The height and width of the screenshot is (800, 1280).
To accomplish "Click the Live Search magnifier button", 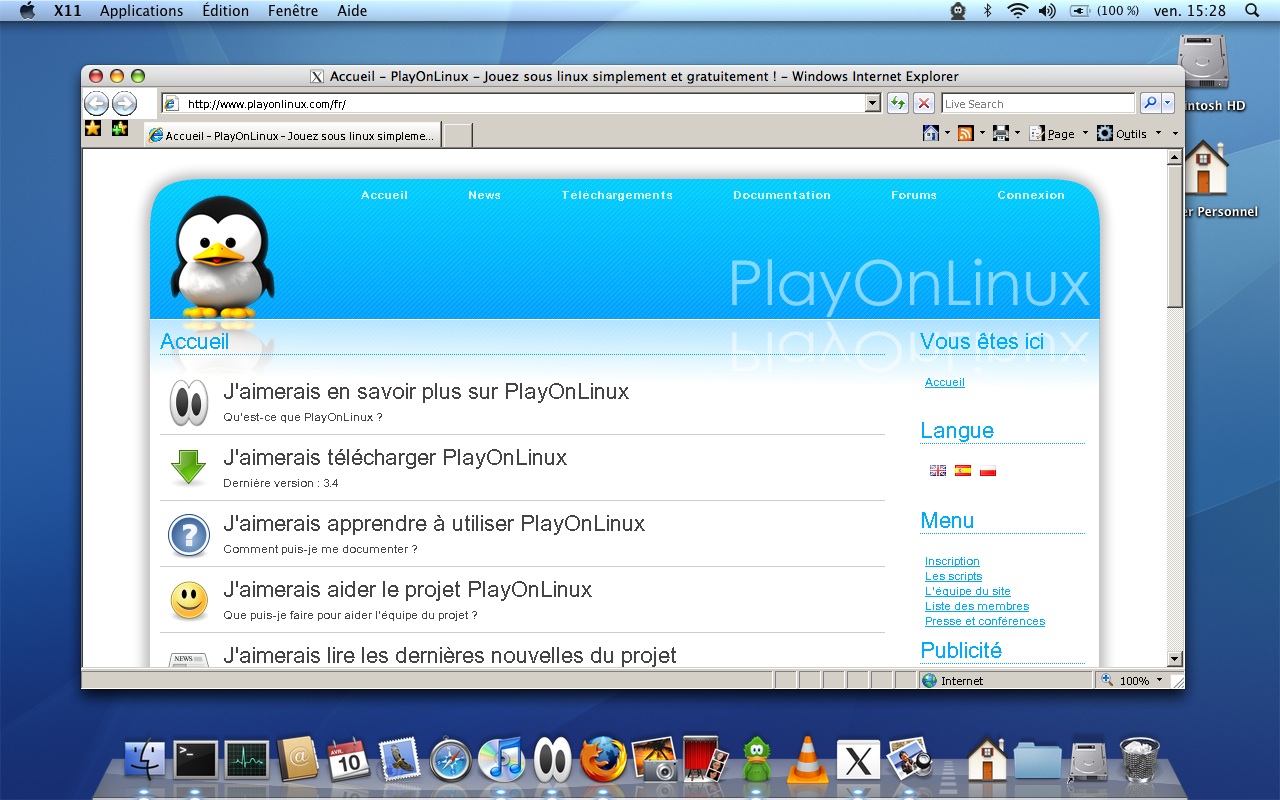I will coord(1149,103).
